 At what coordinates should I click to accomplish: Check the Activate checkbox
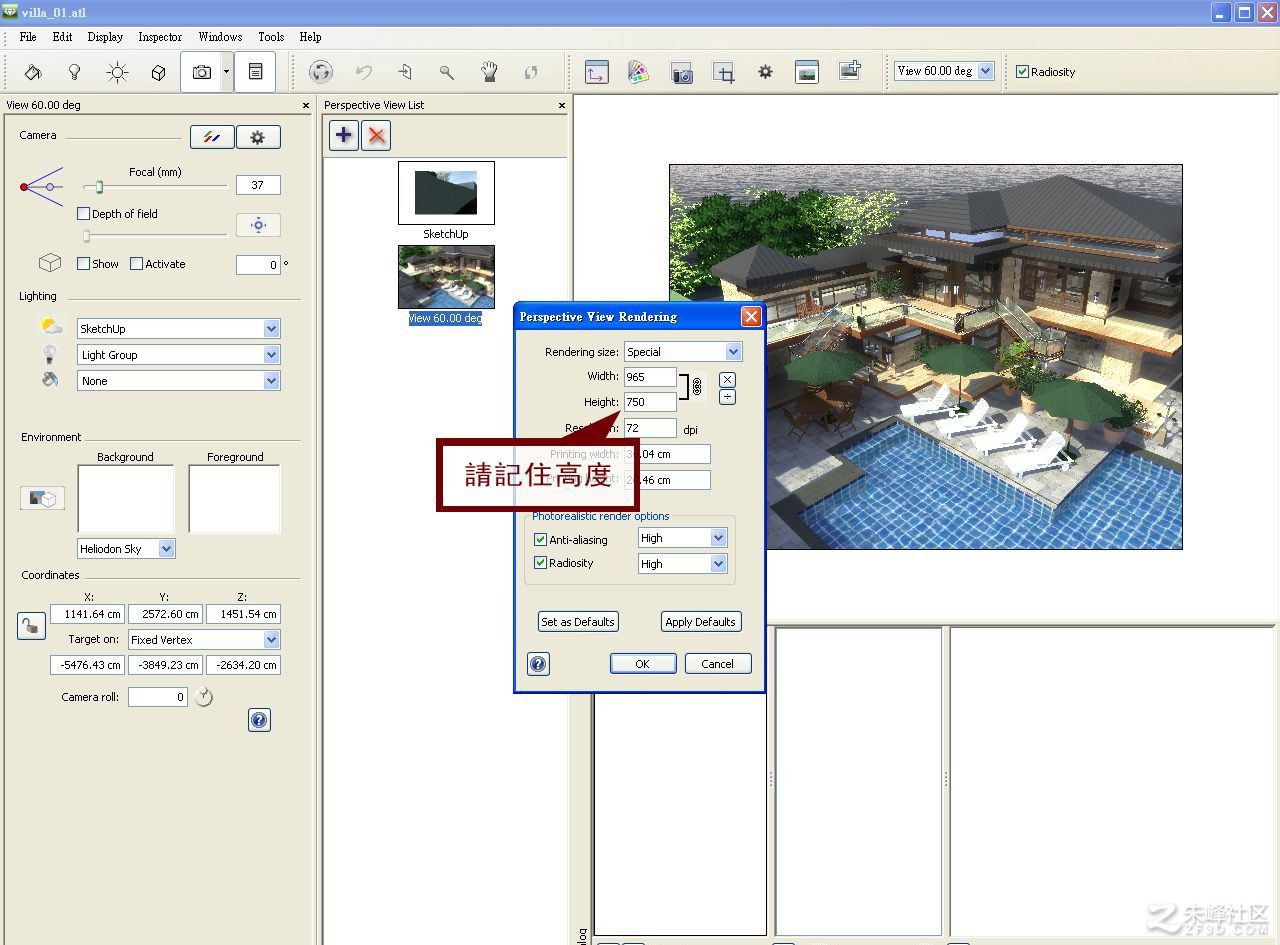click(137, 264)
